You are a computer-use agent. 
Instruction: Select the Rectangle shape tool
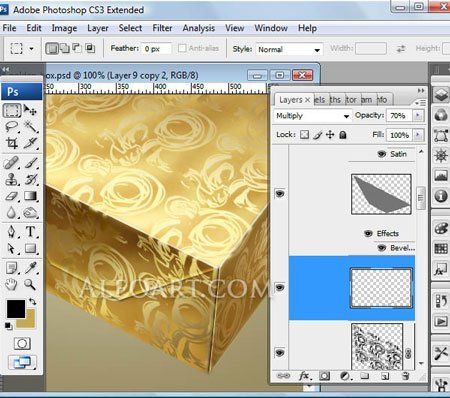(x=30, y=248)
